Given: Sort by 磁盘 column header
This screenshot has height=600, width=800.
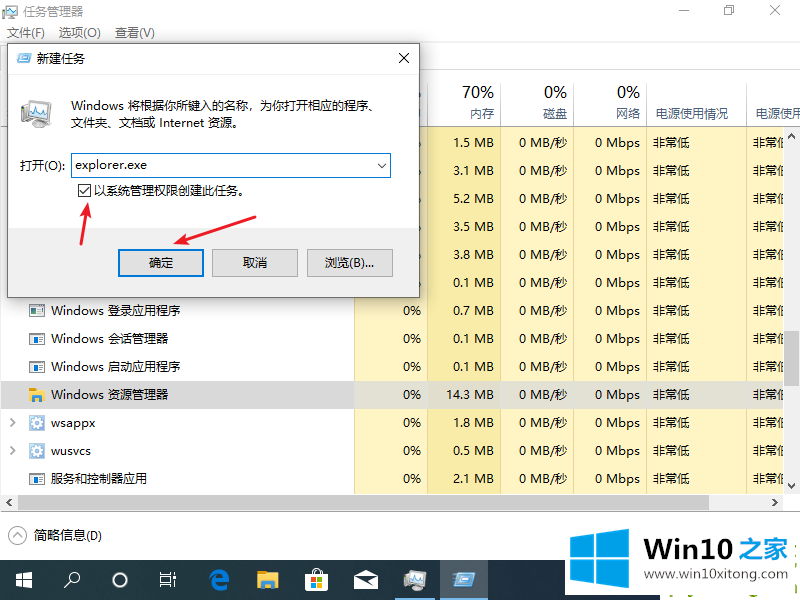Looking at the screenshot, I should (x=537, y=104).
